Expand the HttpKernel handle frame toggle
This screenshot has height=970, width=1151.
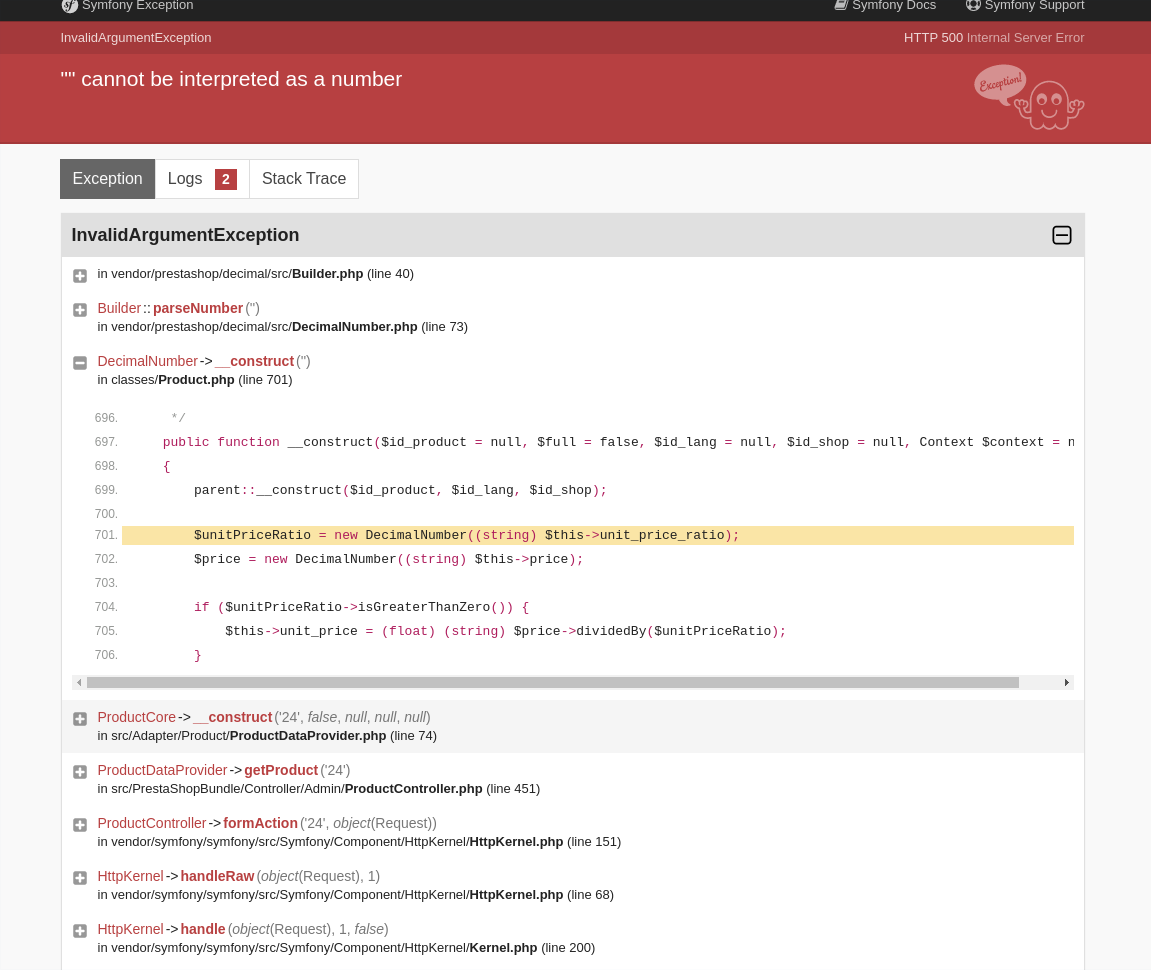click(x=80, y=931)
